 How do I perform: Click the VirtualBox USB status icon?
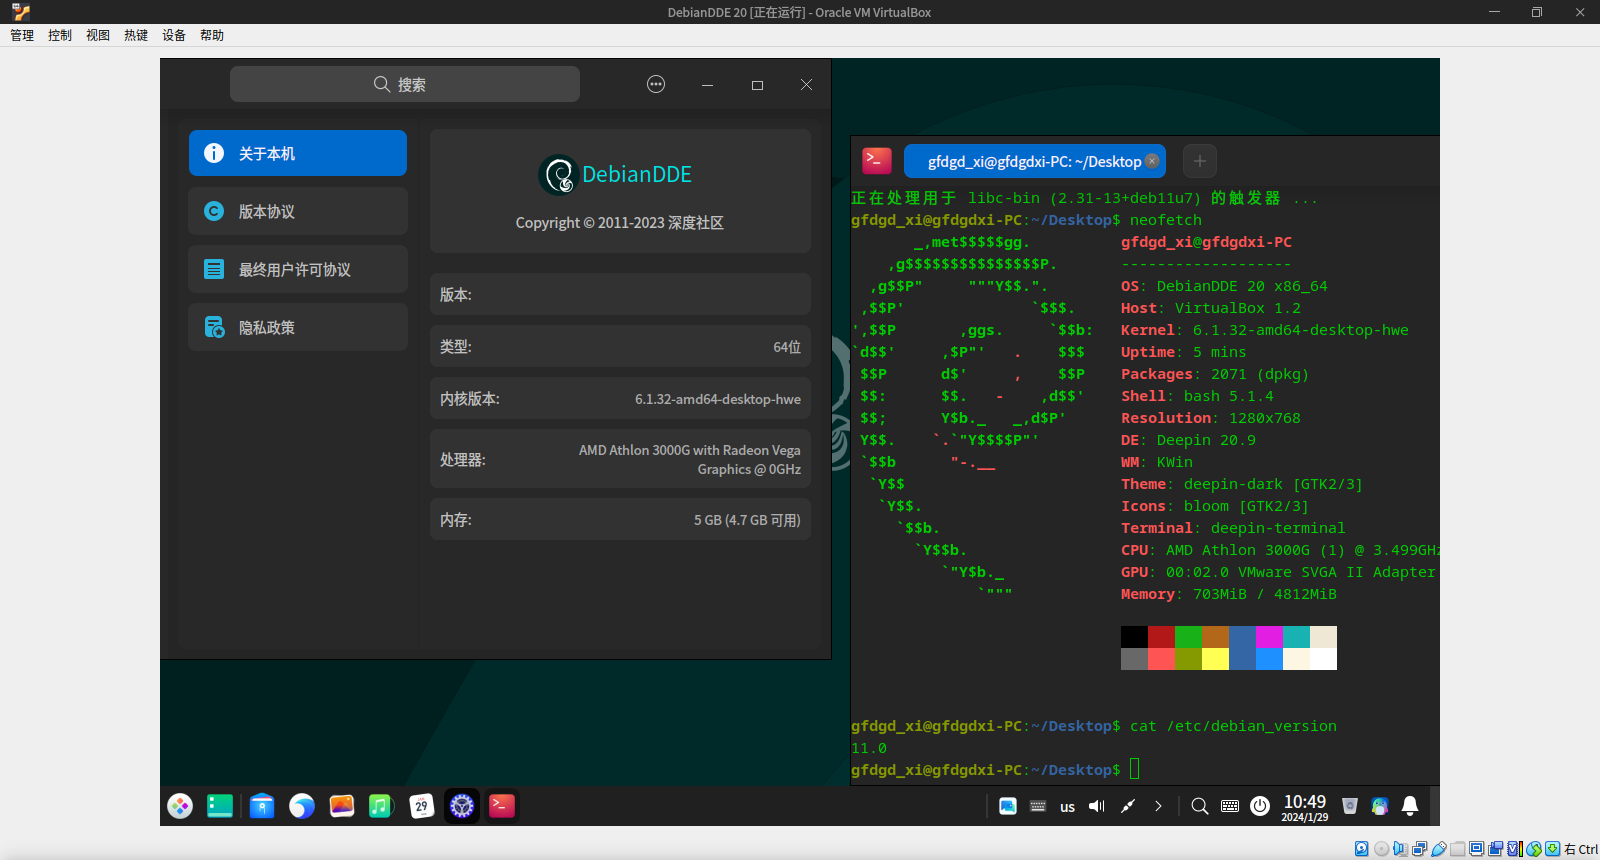pyautogui.click(x=1439, y=849)
